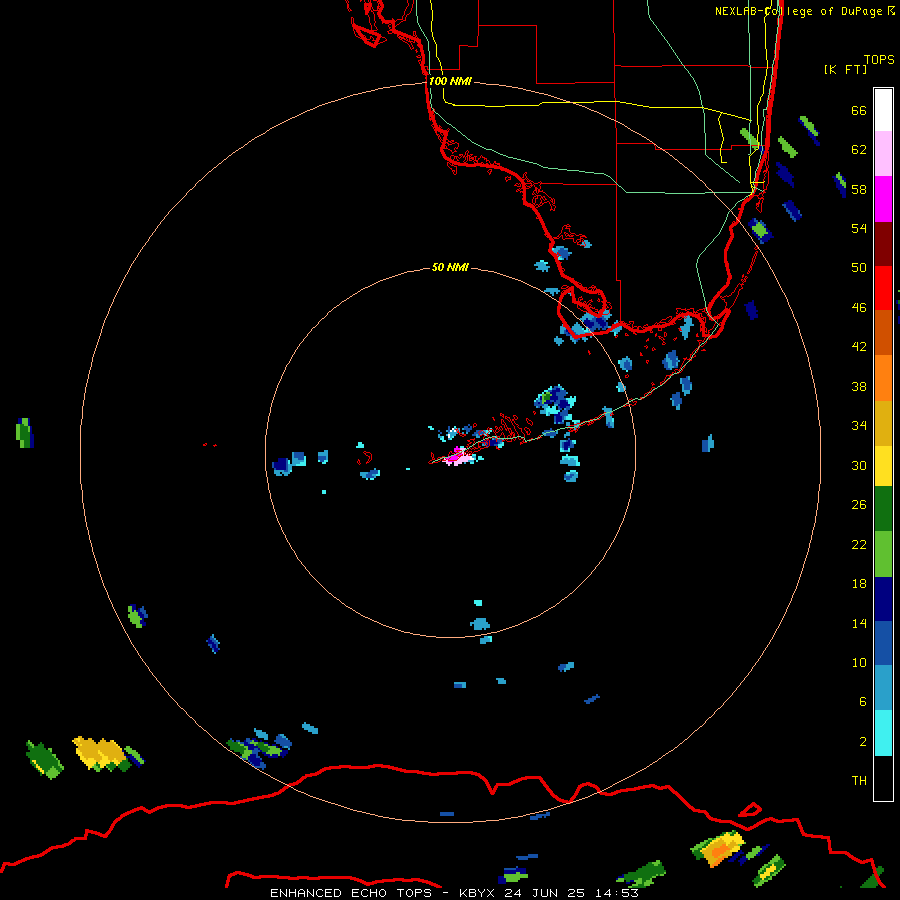Click the magenta echo at the radar center

457,457
